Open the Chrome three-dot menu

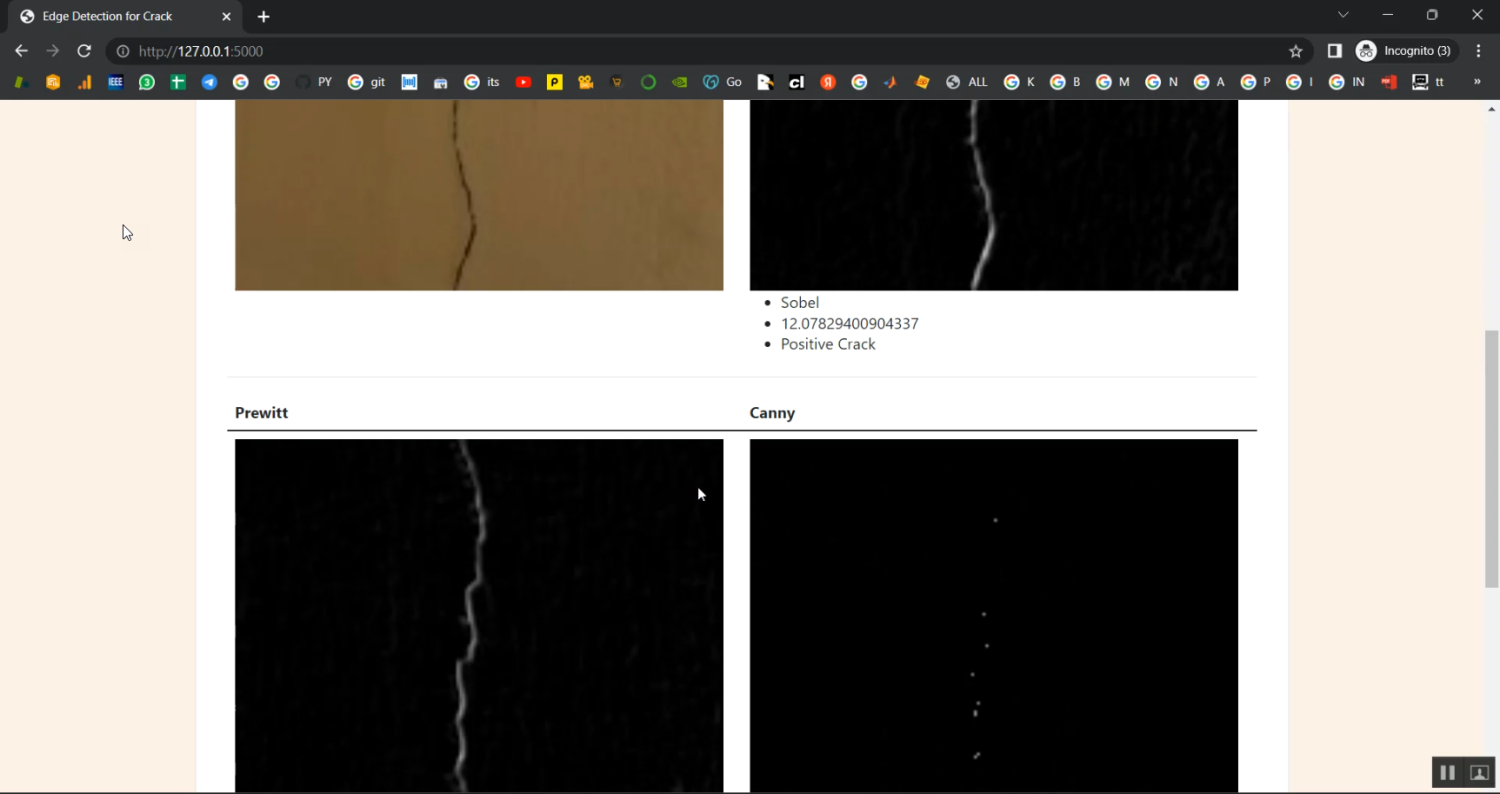click(x=1478, y=51)
